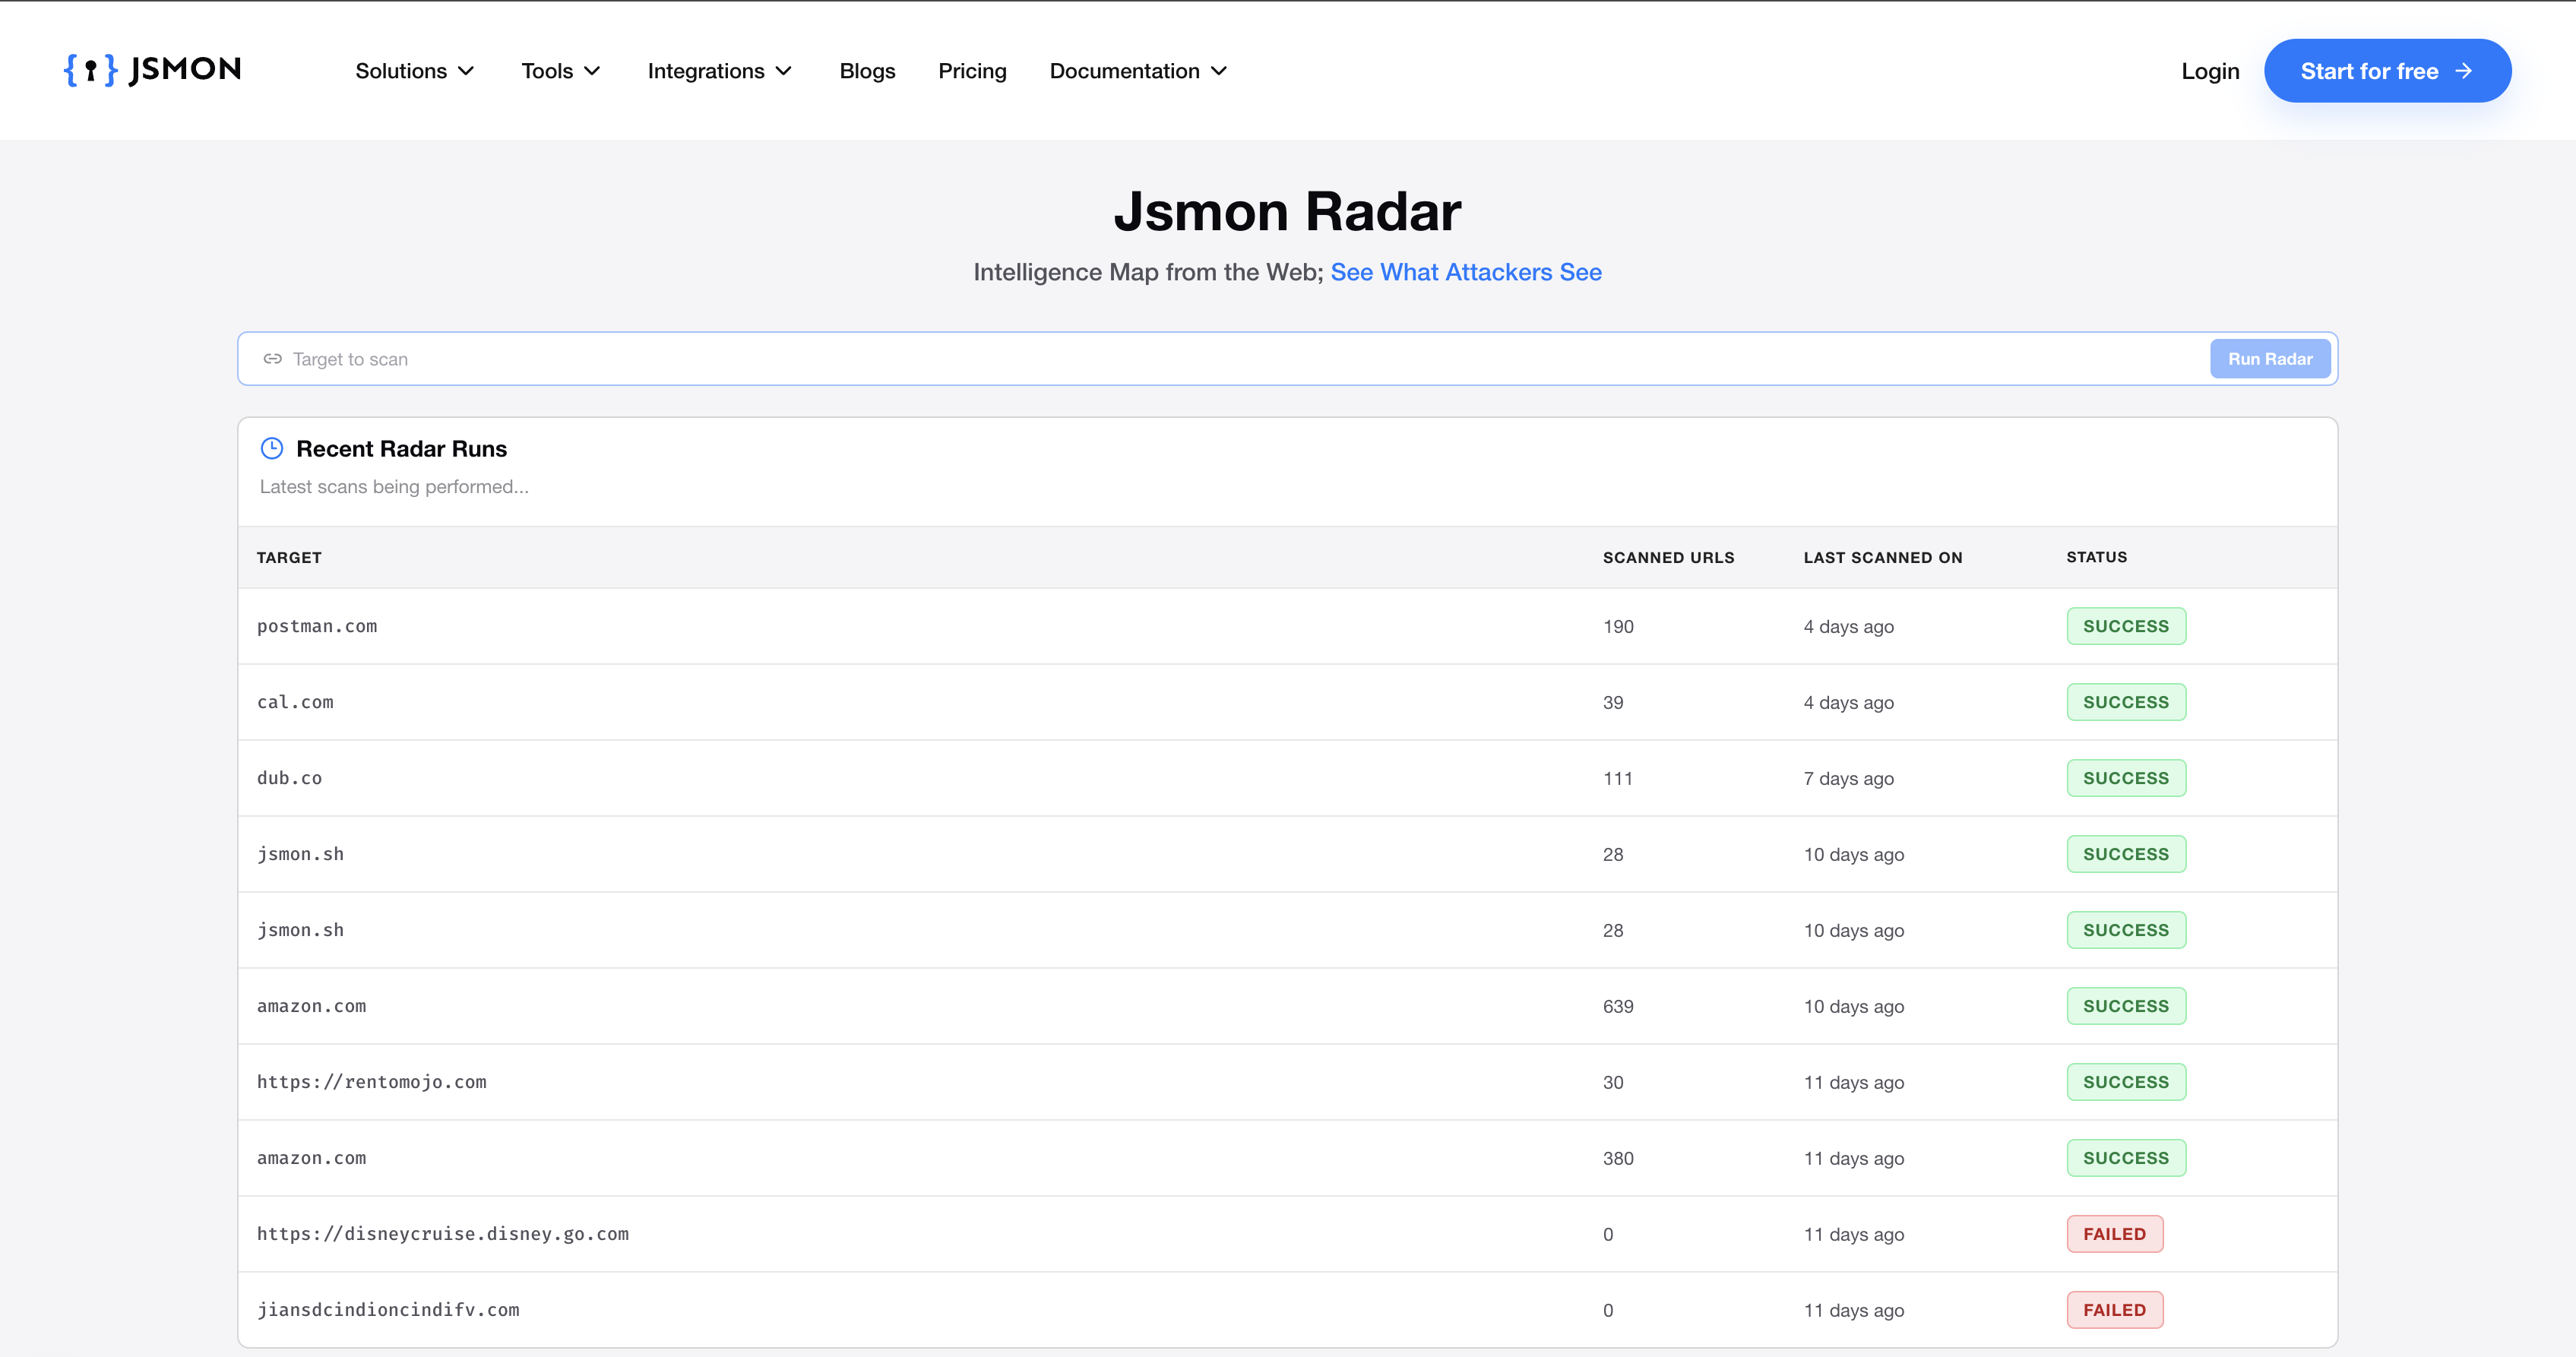Select the postman.com target row
The width and height of the screenshot is (2576, 1357).
[1287, 626]
